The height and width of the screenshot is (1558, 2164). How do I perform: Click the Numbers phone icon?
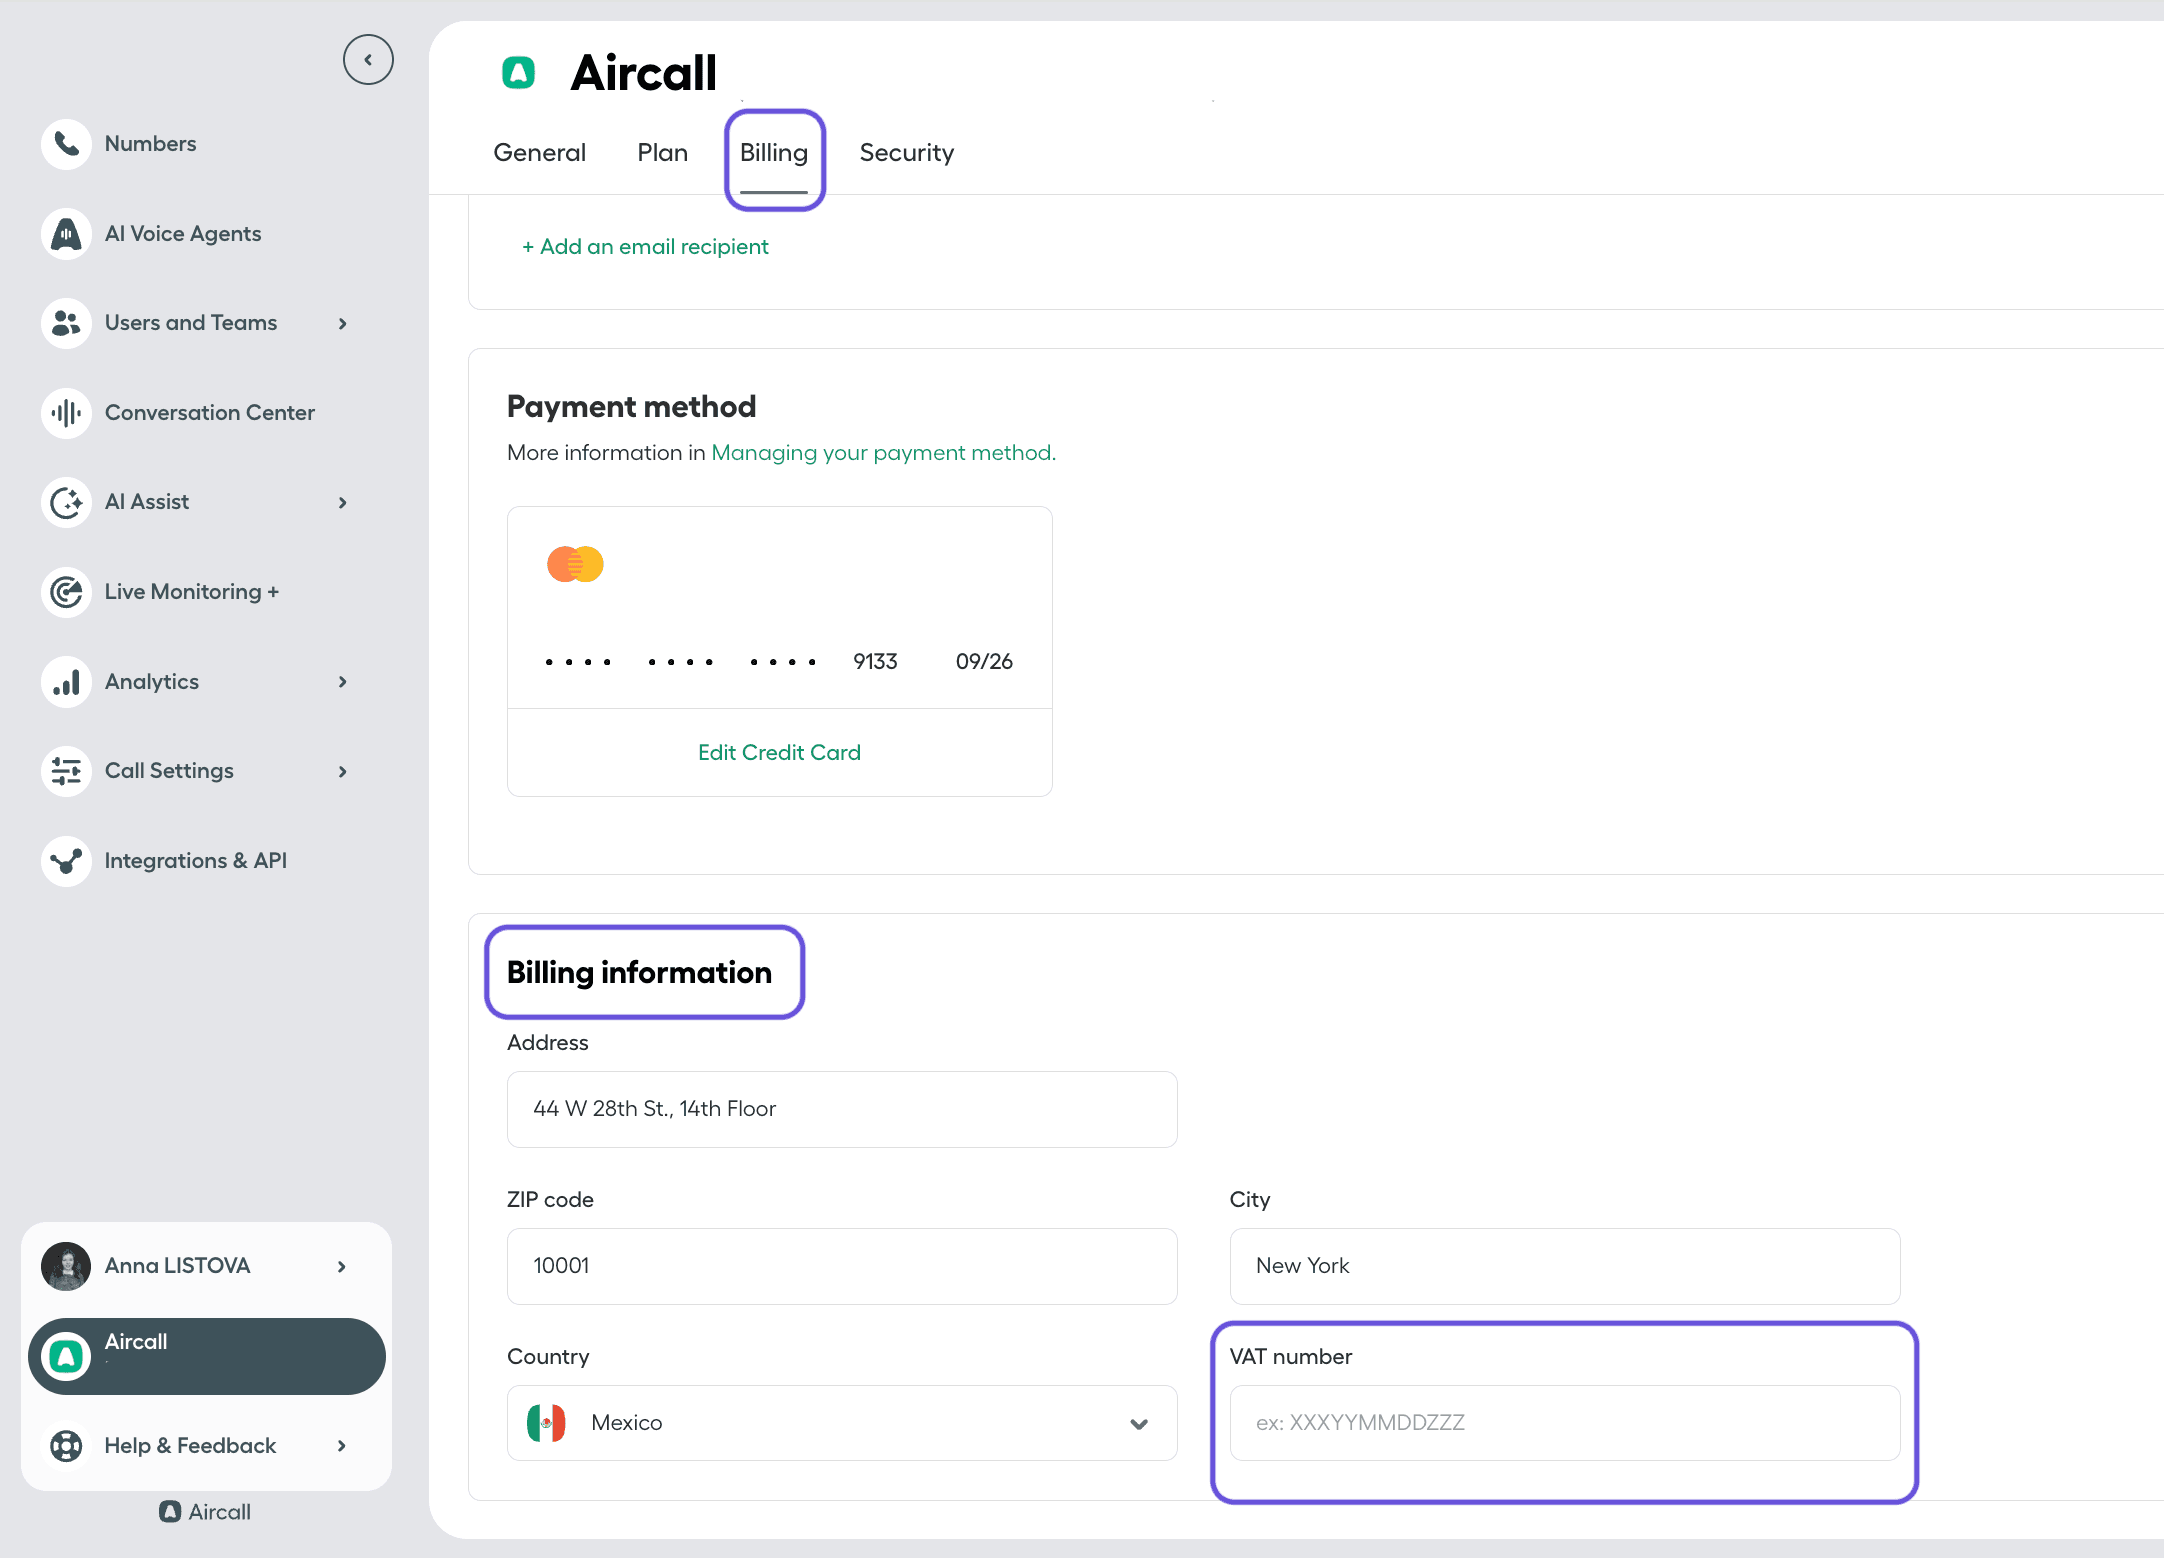pos(66,144)
